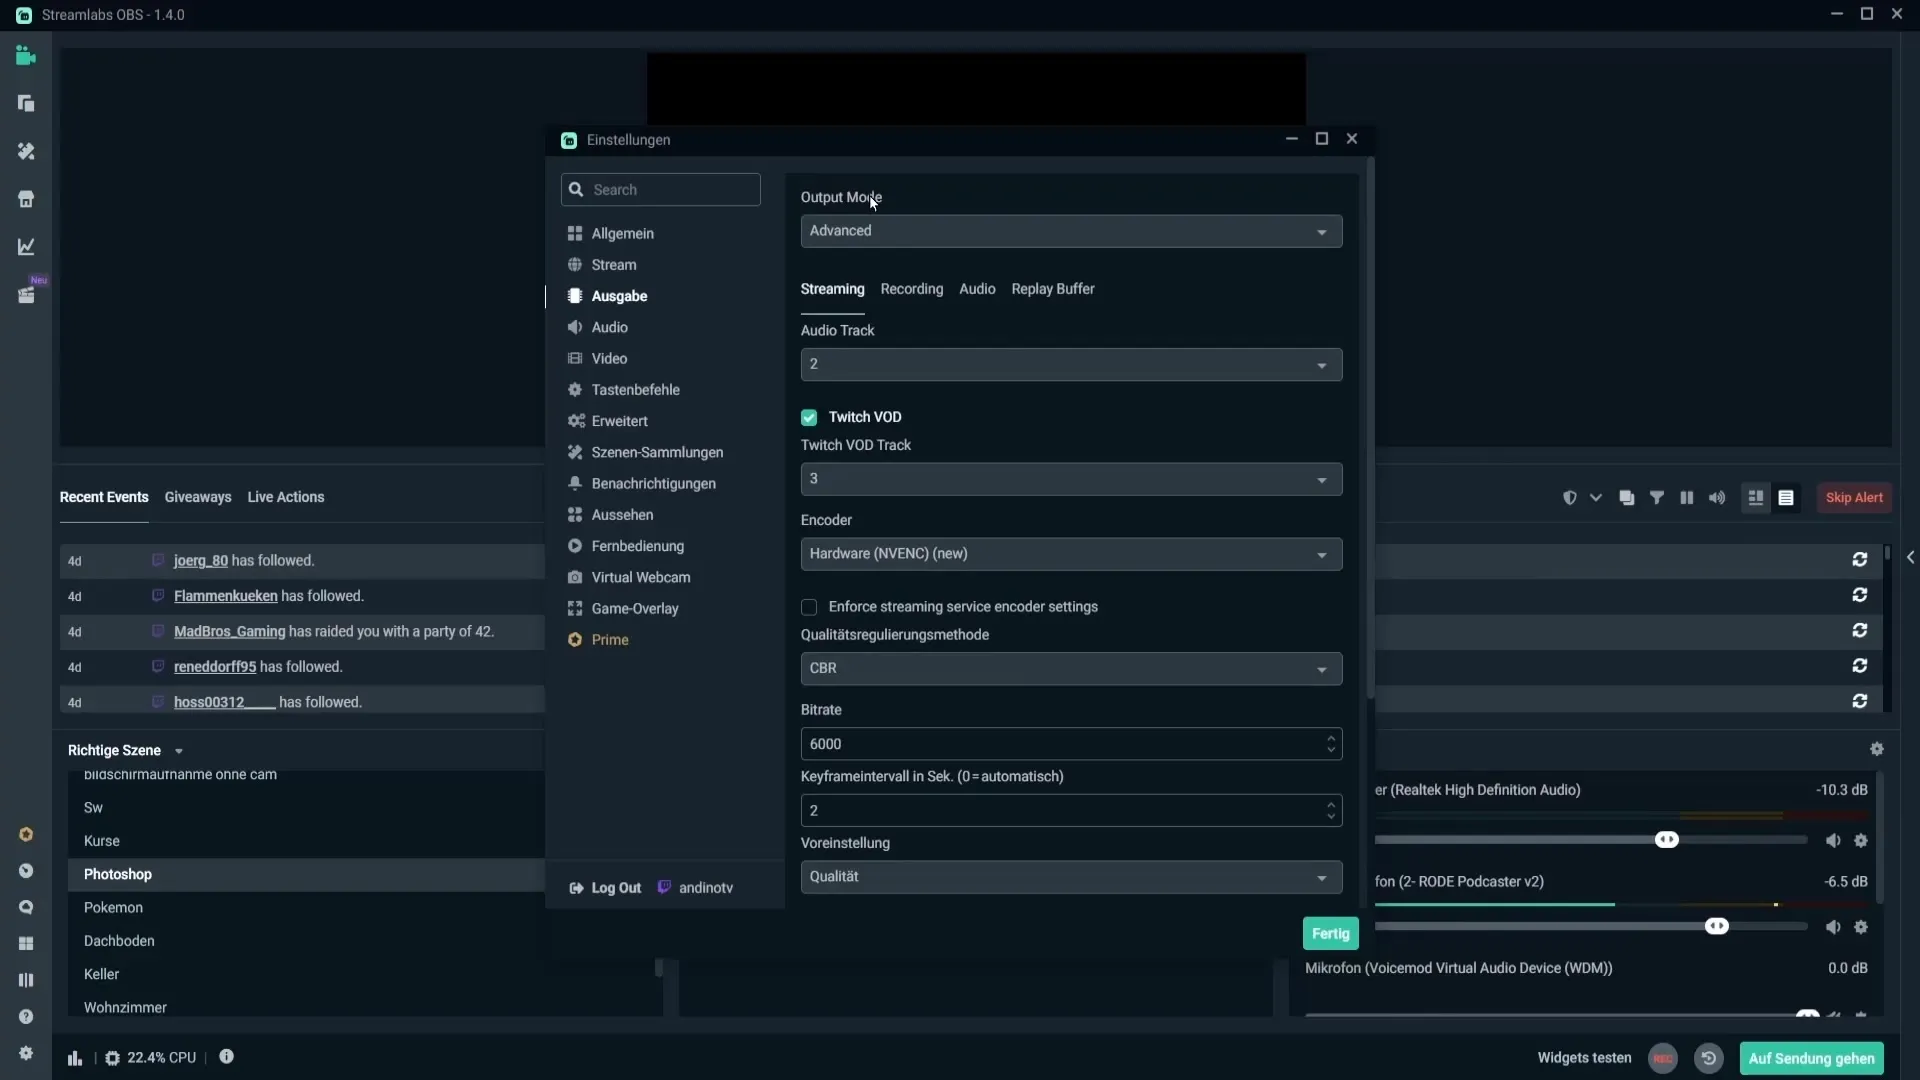1920x1080 pixels.
Task: Click the Prime star icon in left sidebar
Action: (26, 834)
